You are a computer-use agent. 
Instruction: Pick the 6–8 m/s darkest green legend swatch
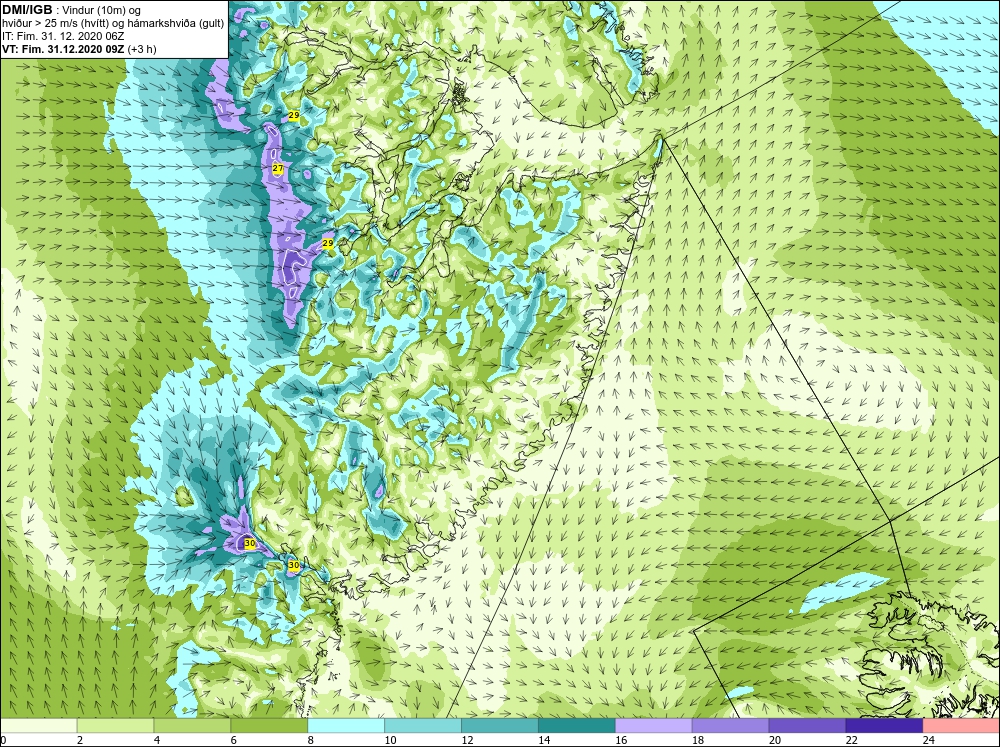coord(269,725)
